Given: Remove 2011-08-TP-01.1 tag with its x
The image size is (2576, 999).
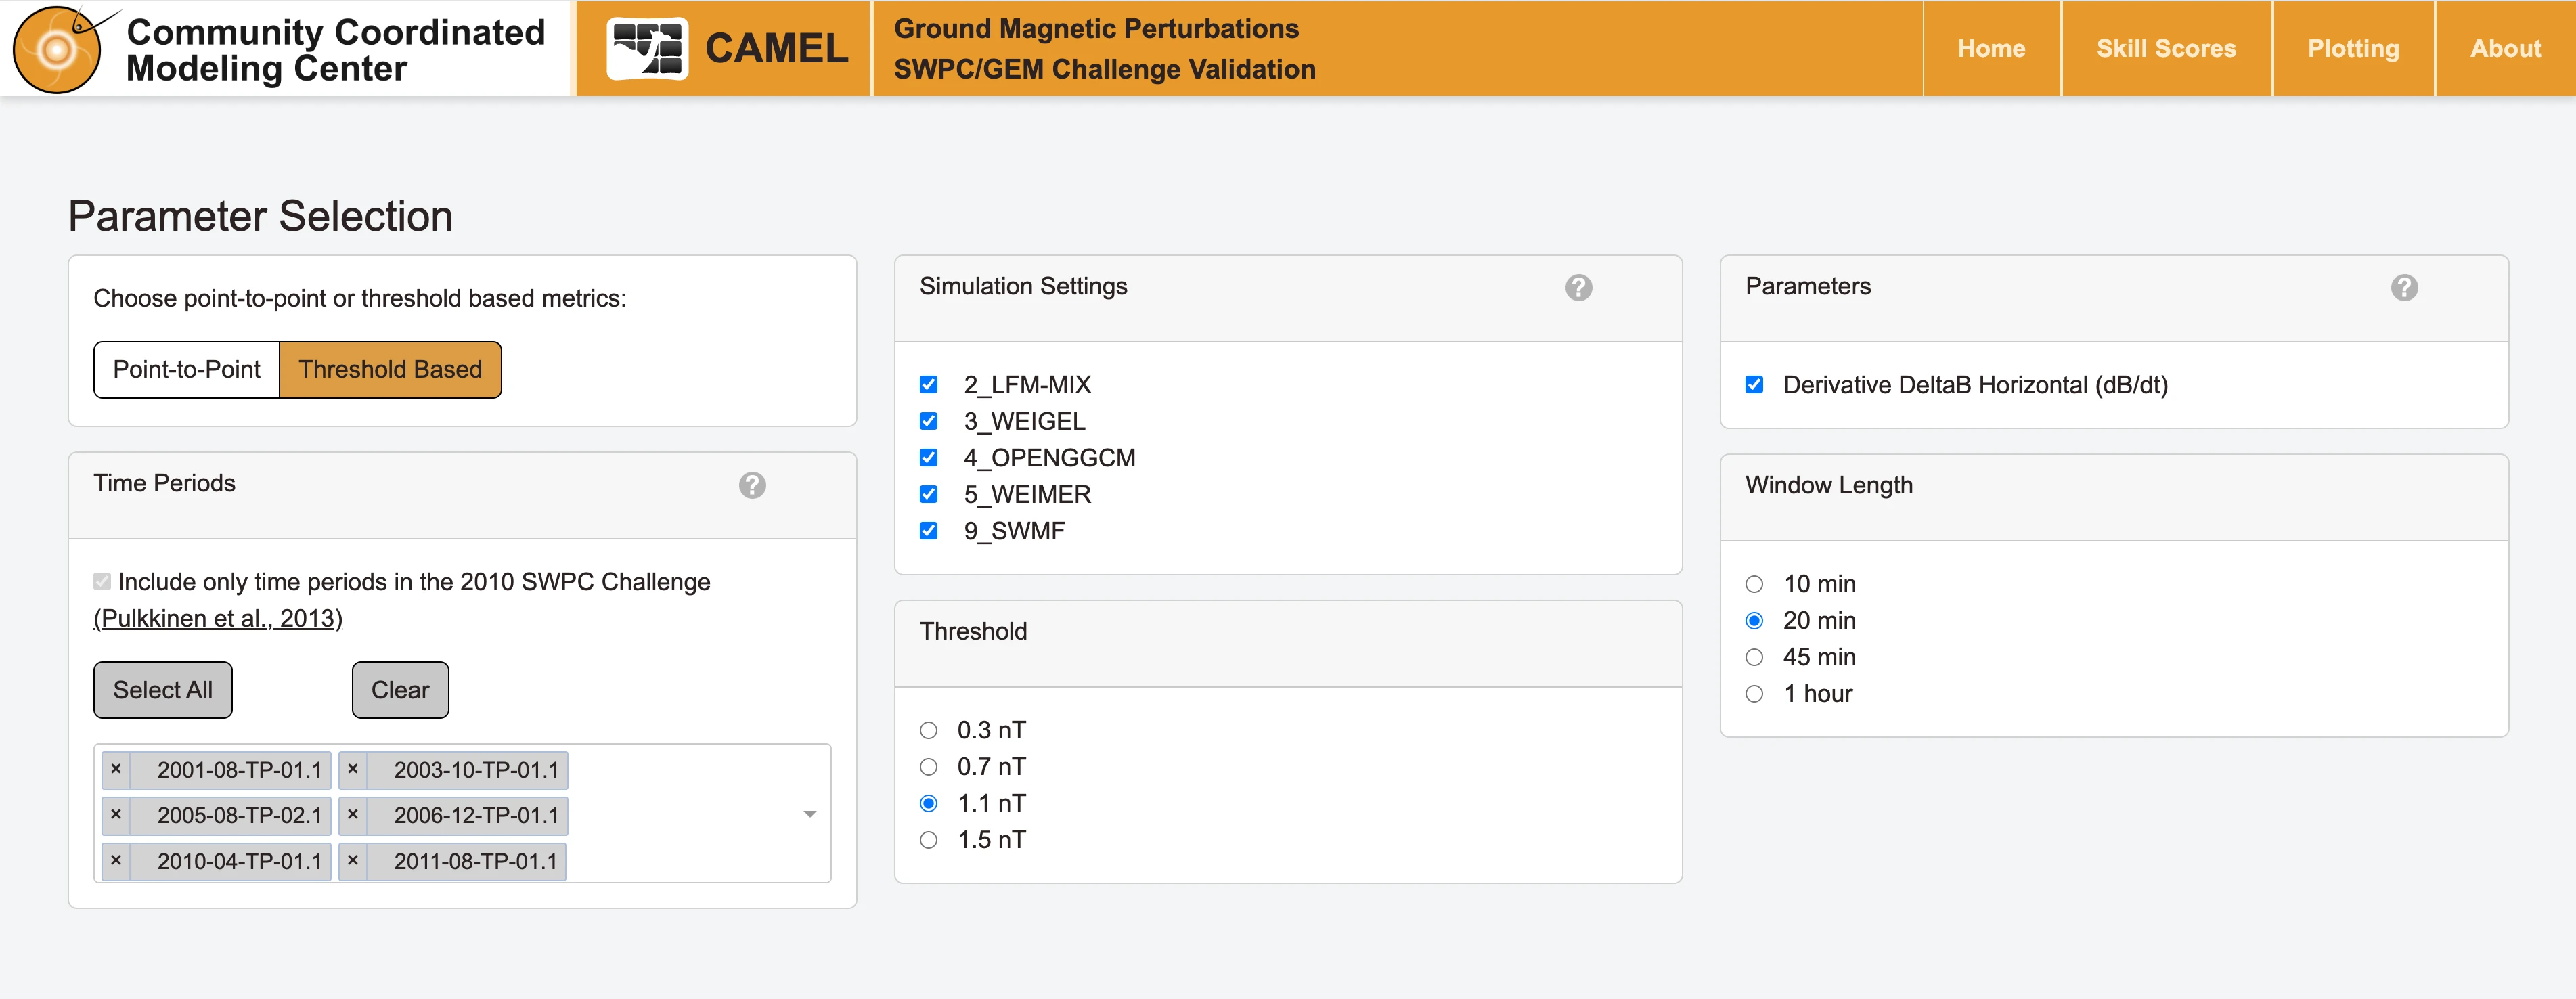Looking at the screenshot, I should [x=353, y=861].
